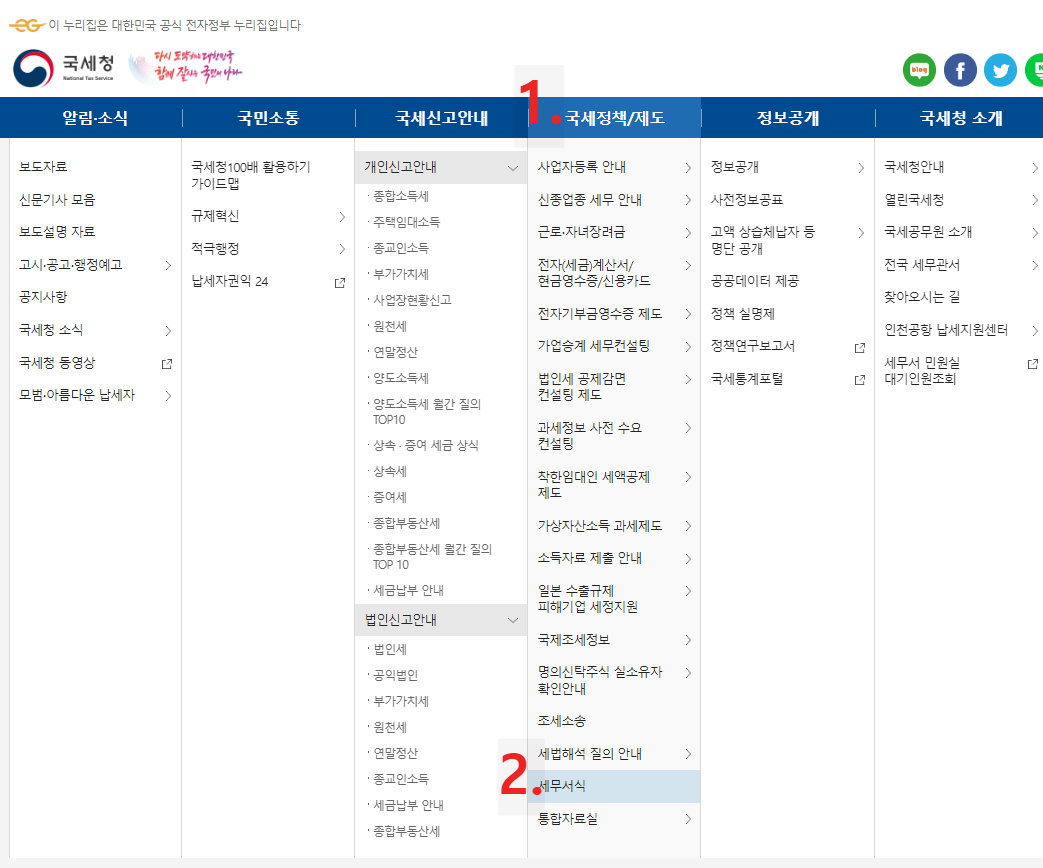The image size is (1043, 868).
Task: Expand arrow next to 규제혁신
Action: pyautogui.click(x=342, y=217)
